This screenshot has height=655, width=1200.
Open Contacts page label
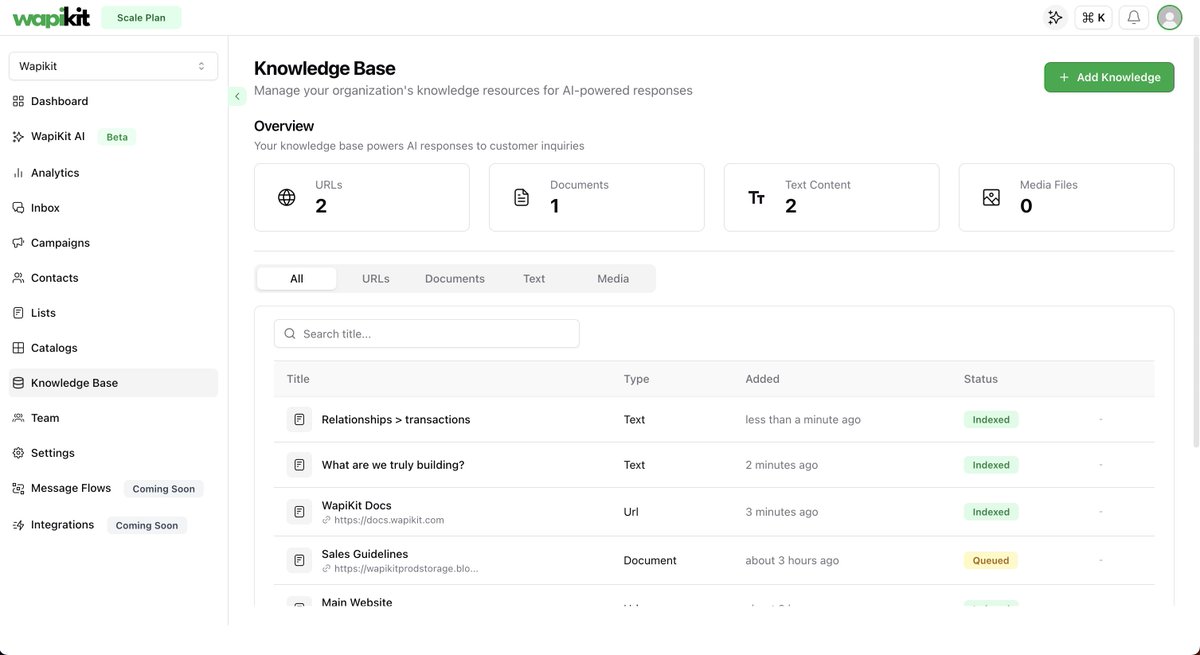click(x=54, y=278)
